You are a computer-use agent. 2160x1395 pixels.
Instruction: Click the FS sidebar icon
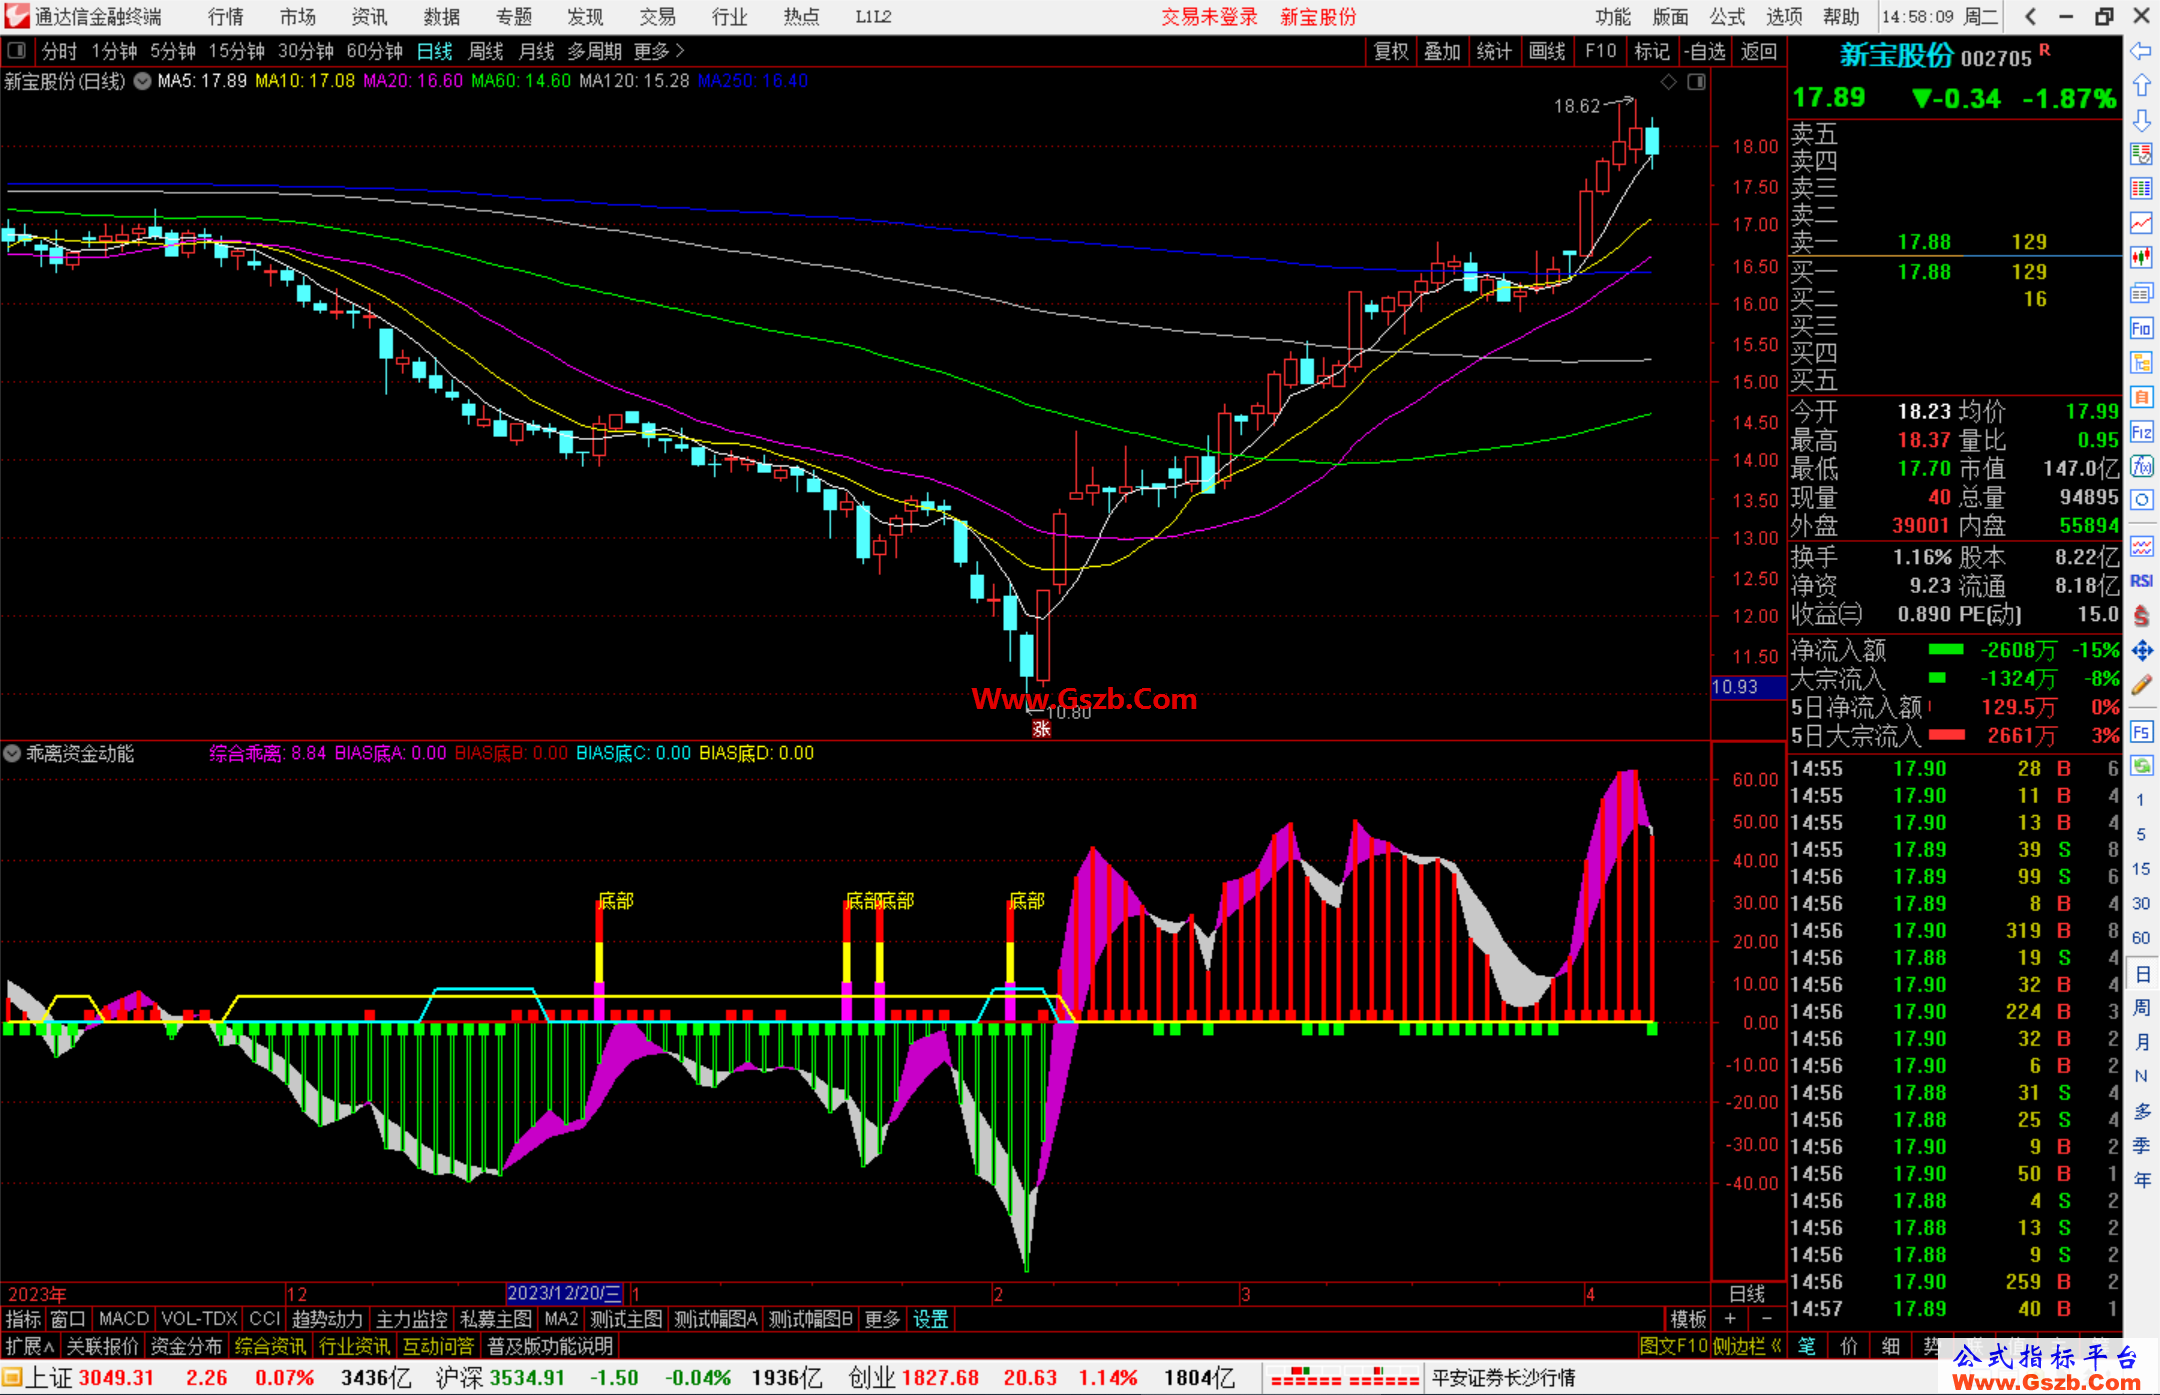coord(2141,732)
